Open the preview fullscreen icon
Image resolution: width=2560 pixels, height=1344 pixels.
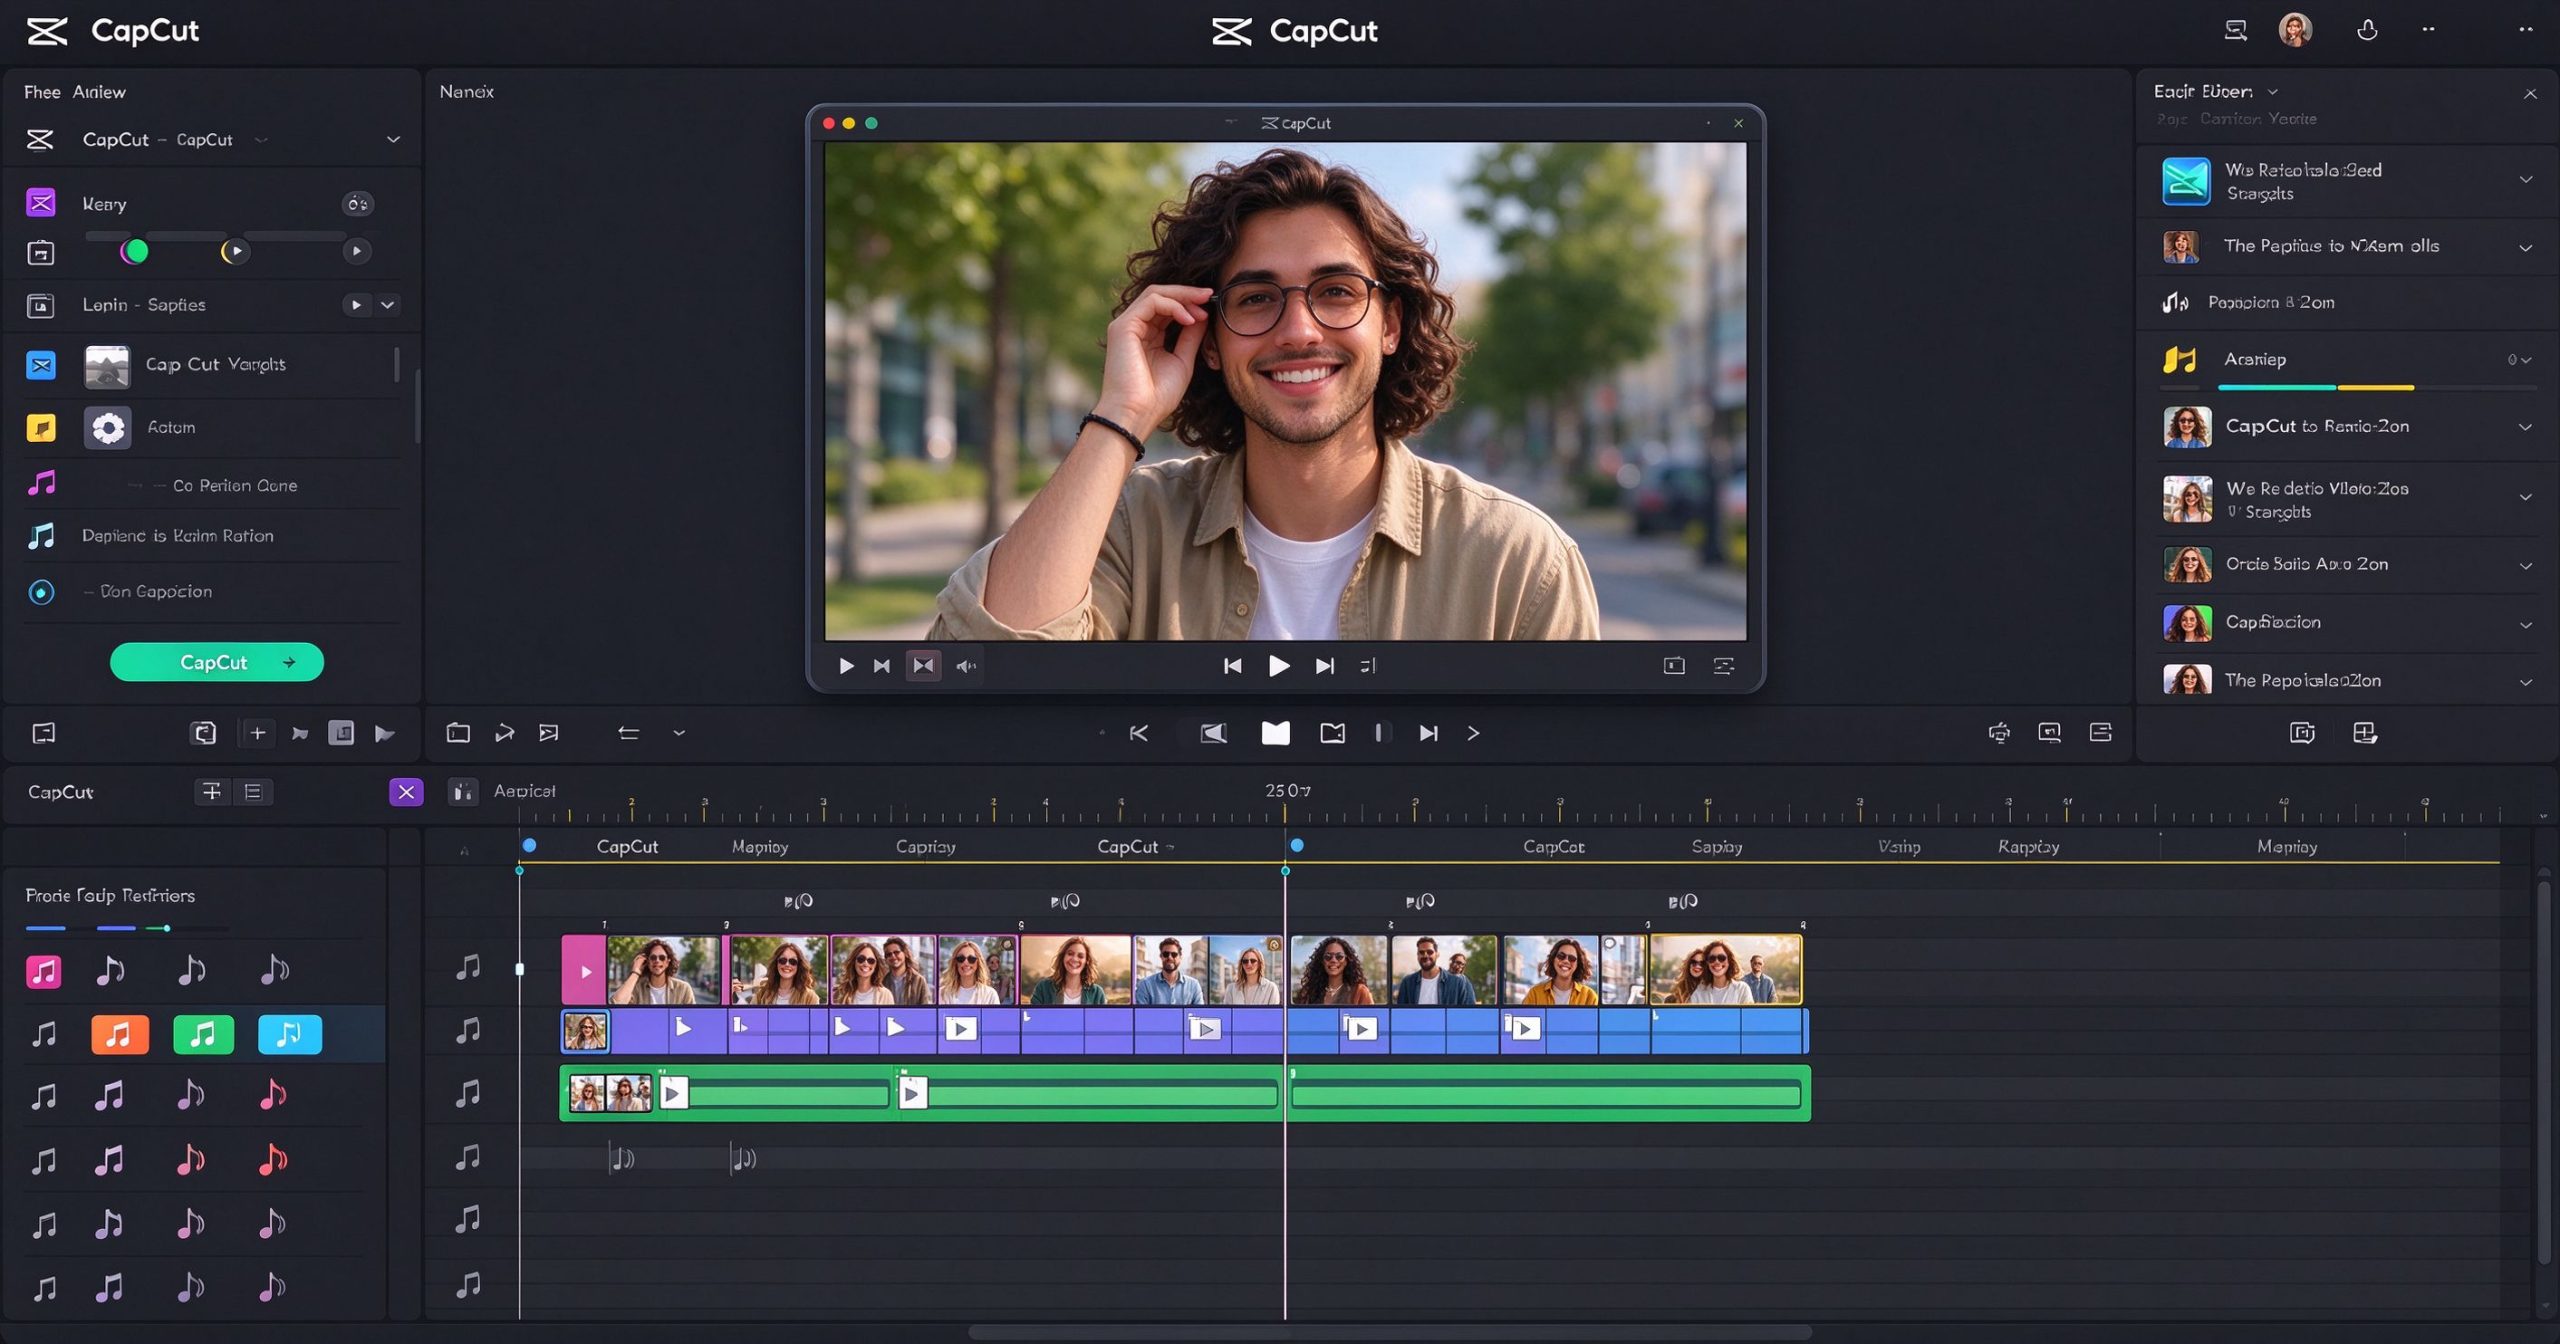pyautogui.click(x=1674, y=666)
